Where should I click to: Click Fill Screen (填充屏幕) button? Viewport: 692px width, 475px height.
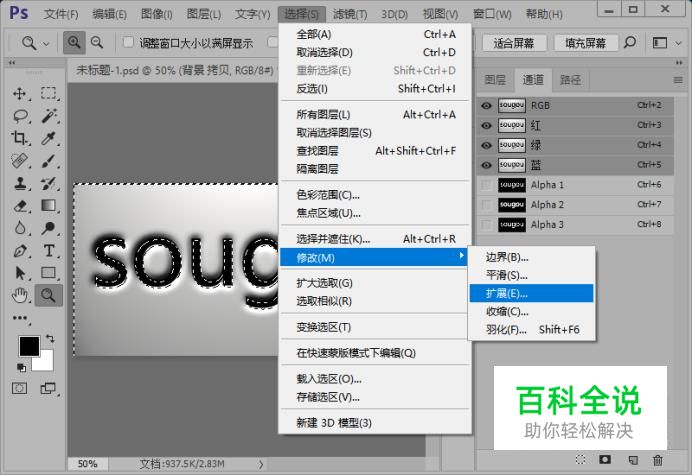[x=586, y=43]
